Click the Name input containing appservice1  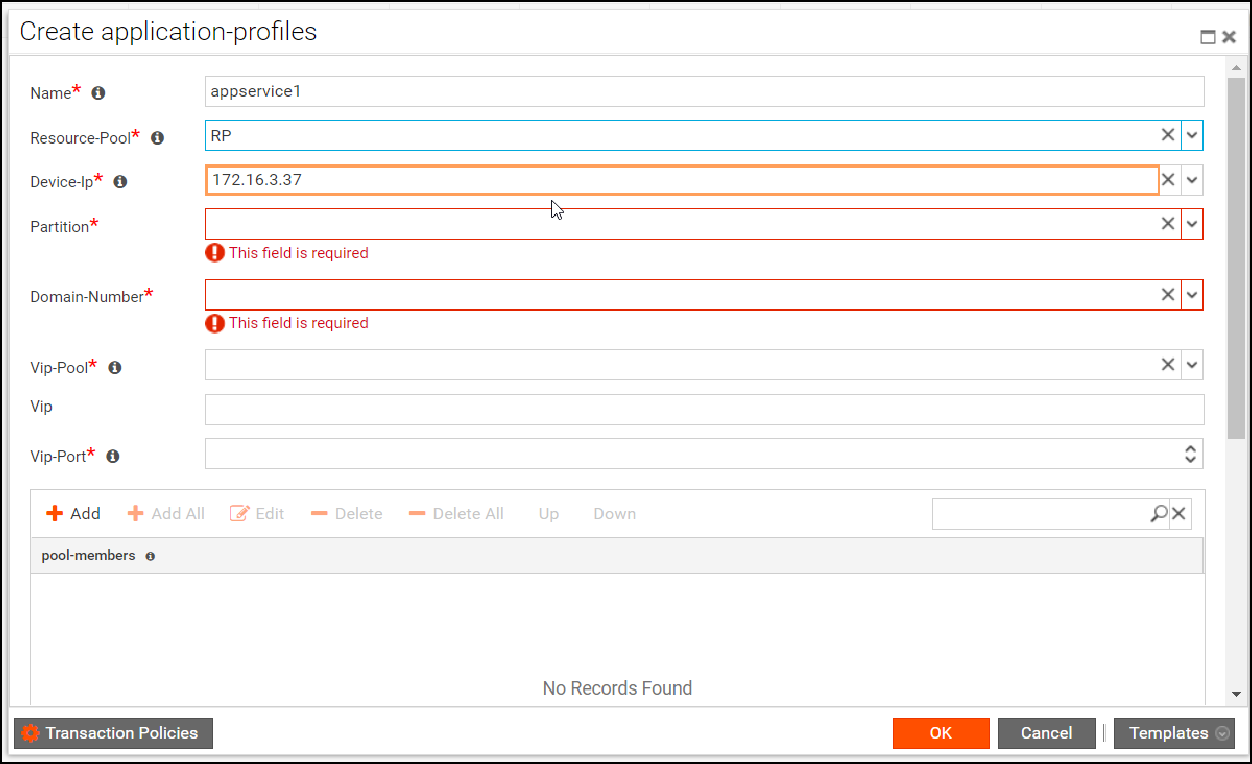(x=704, y=91)
